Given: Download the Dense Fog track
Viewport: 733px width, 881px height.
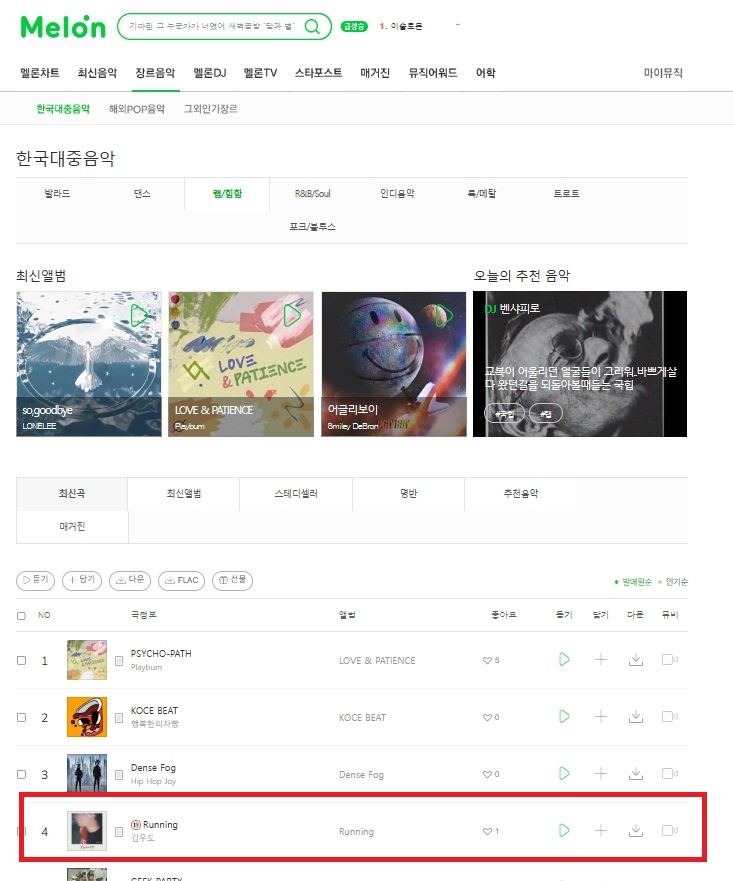Looking at the screenshot, I should [x=636, y=774].
